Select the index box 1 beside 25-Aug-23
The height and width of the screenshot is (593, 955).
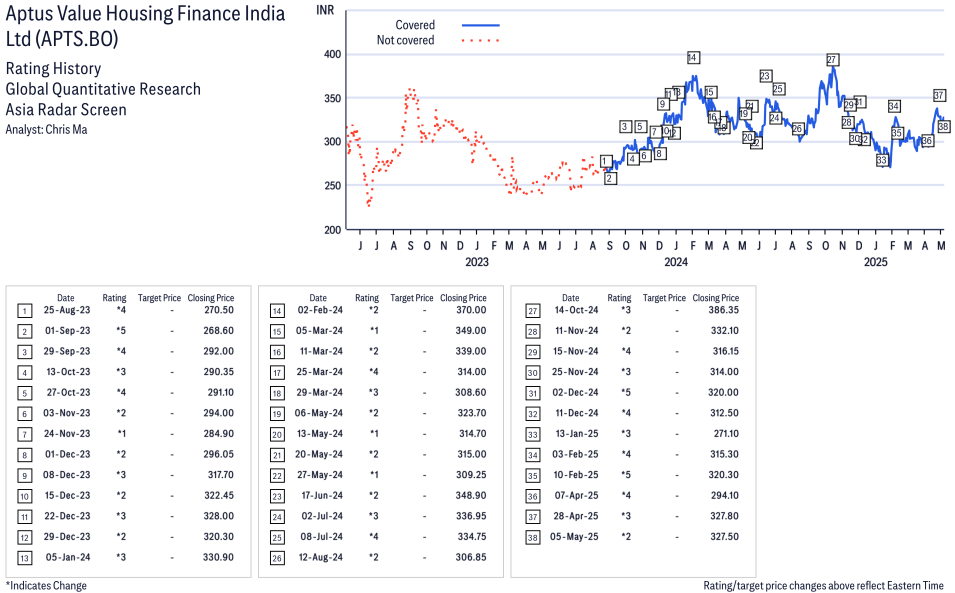(x=24, y=312)
